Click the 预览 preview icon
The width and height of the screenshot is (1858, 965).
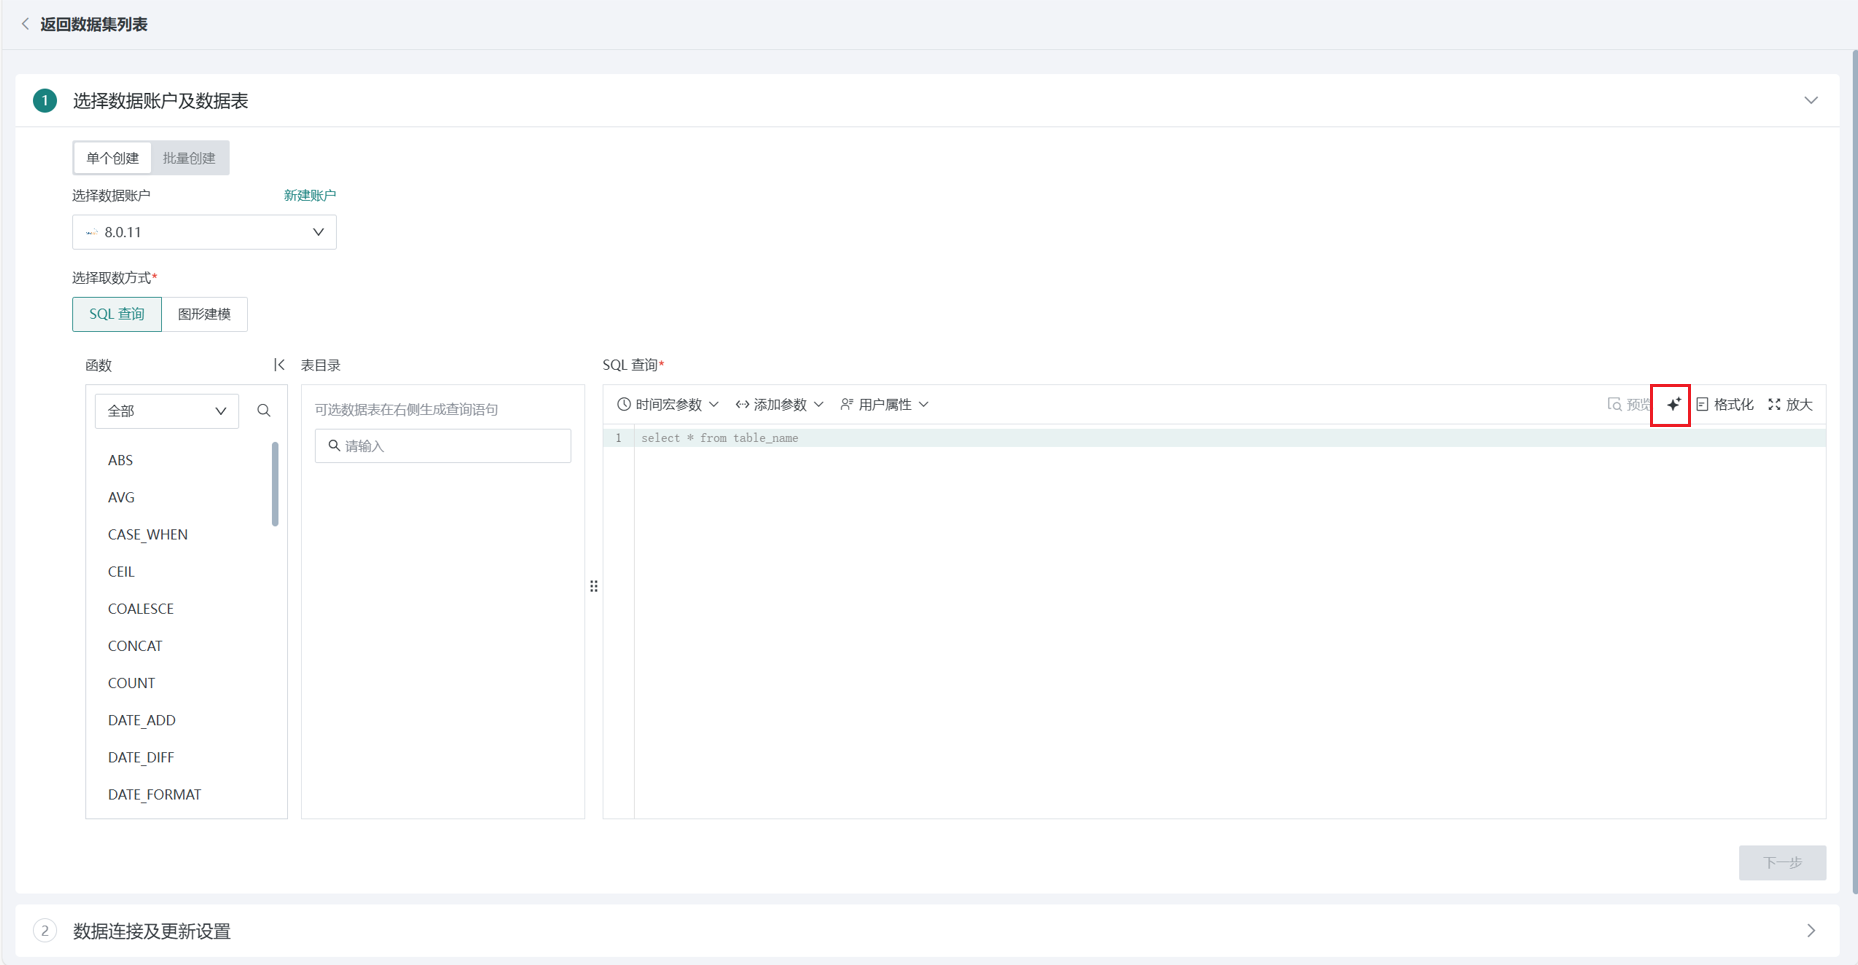click(1614, 405)
